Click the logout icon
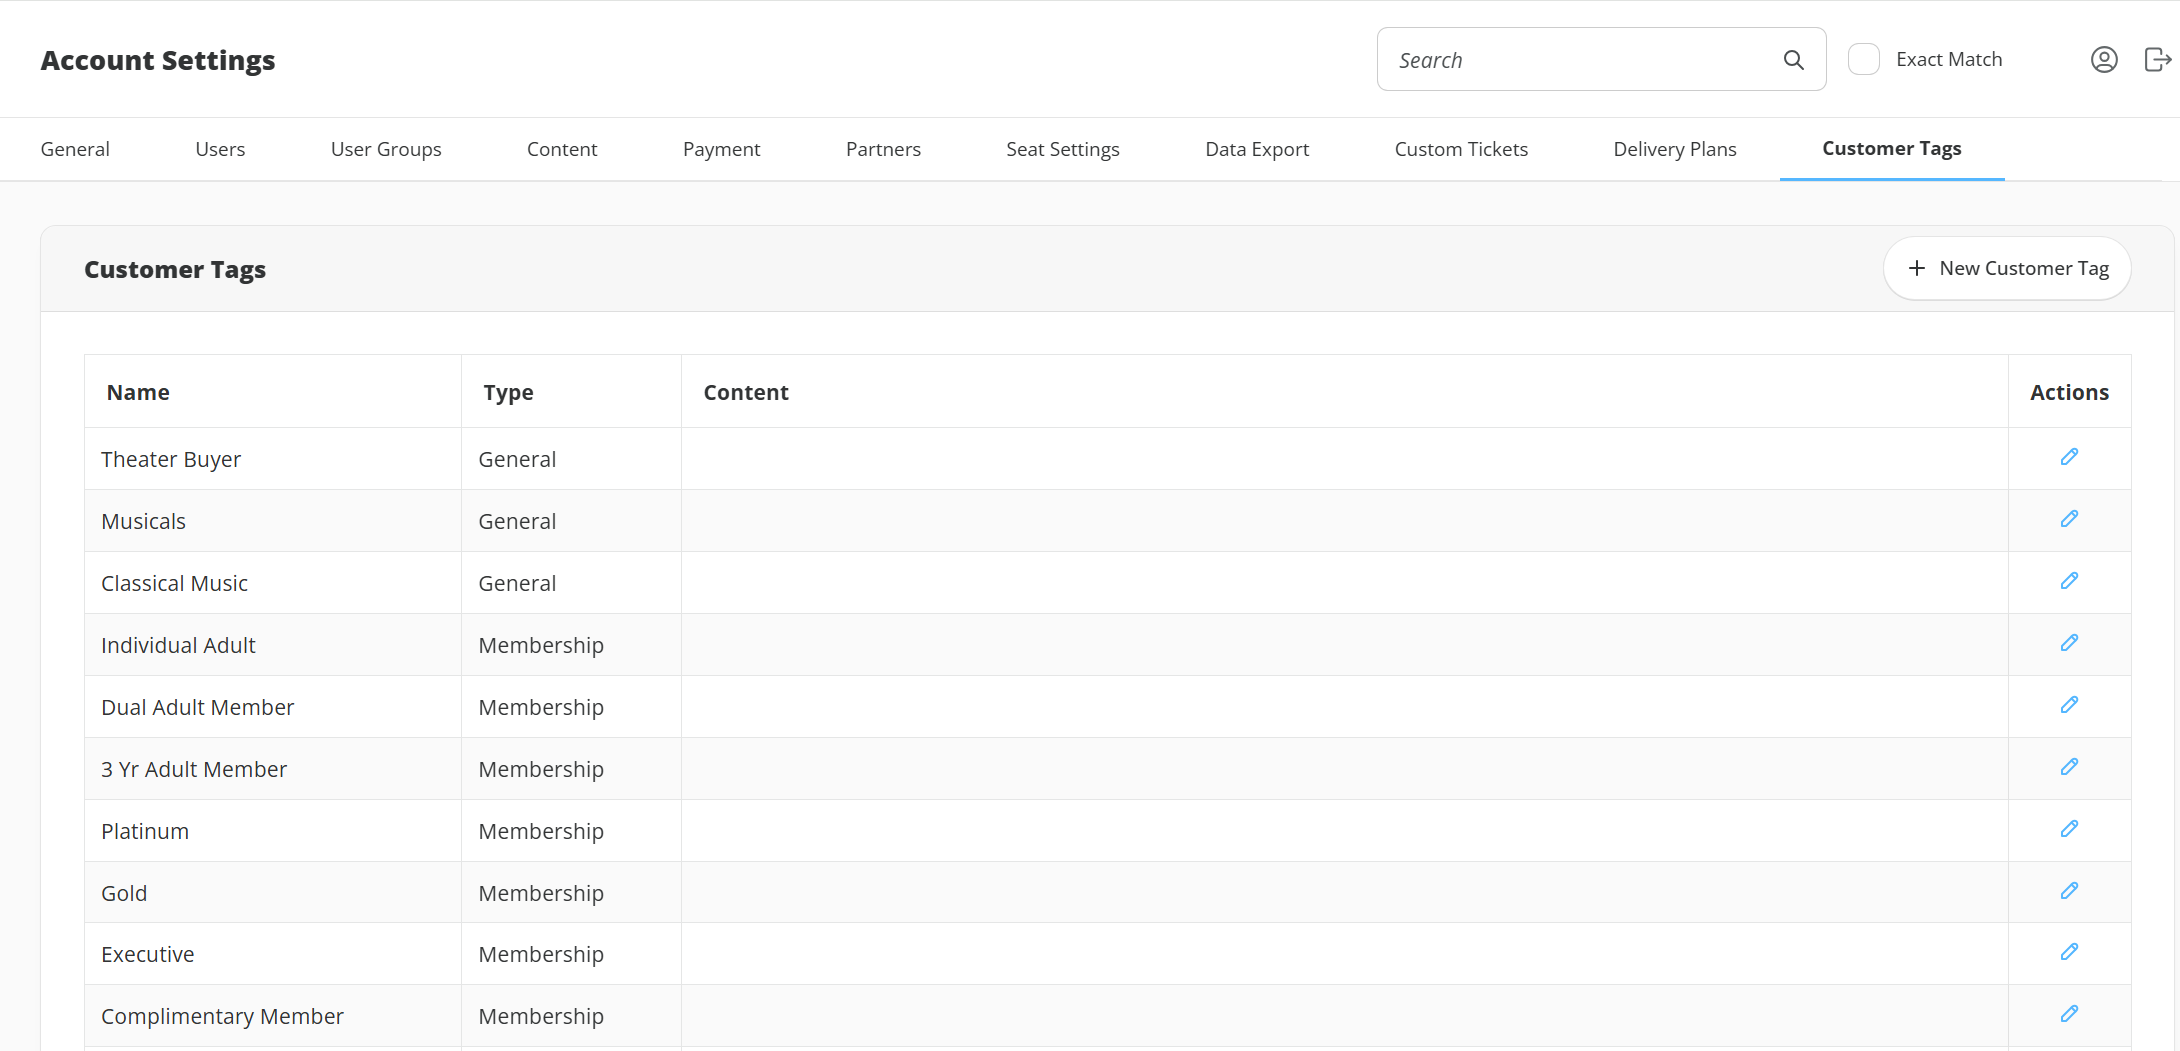Image resolution: width=2180 pixels, height=1051 pixels. click(x=2158, y=60)
